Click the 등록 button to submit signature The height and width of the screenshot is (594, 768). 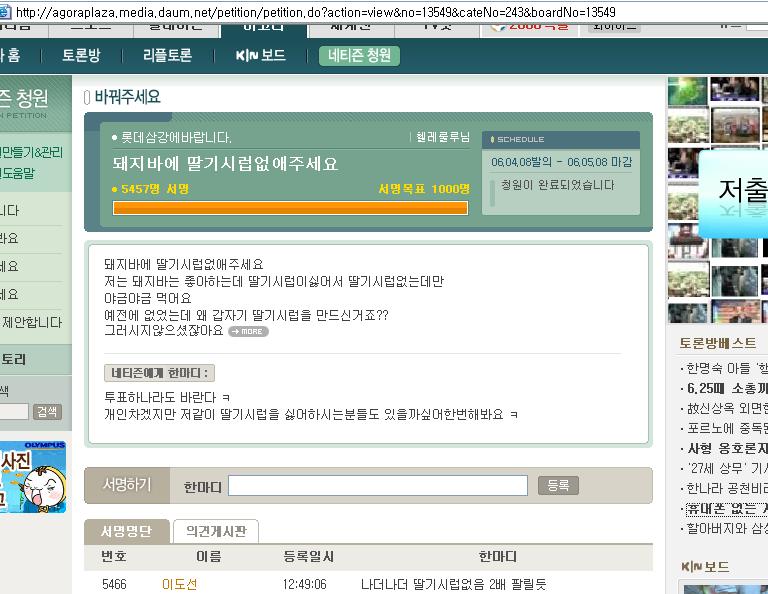(558, 485)
